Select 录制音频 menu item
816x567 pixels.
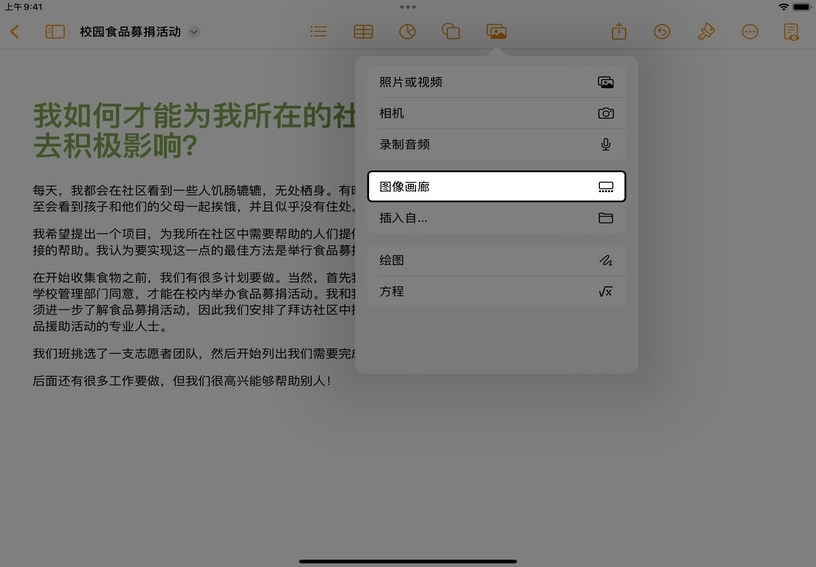pyautogui.click(x=496, y=145)
